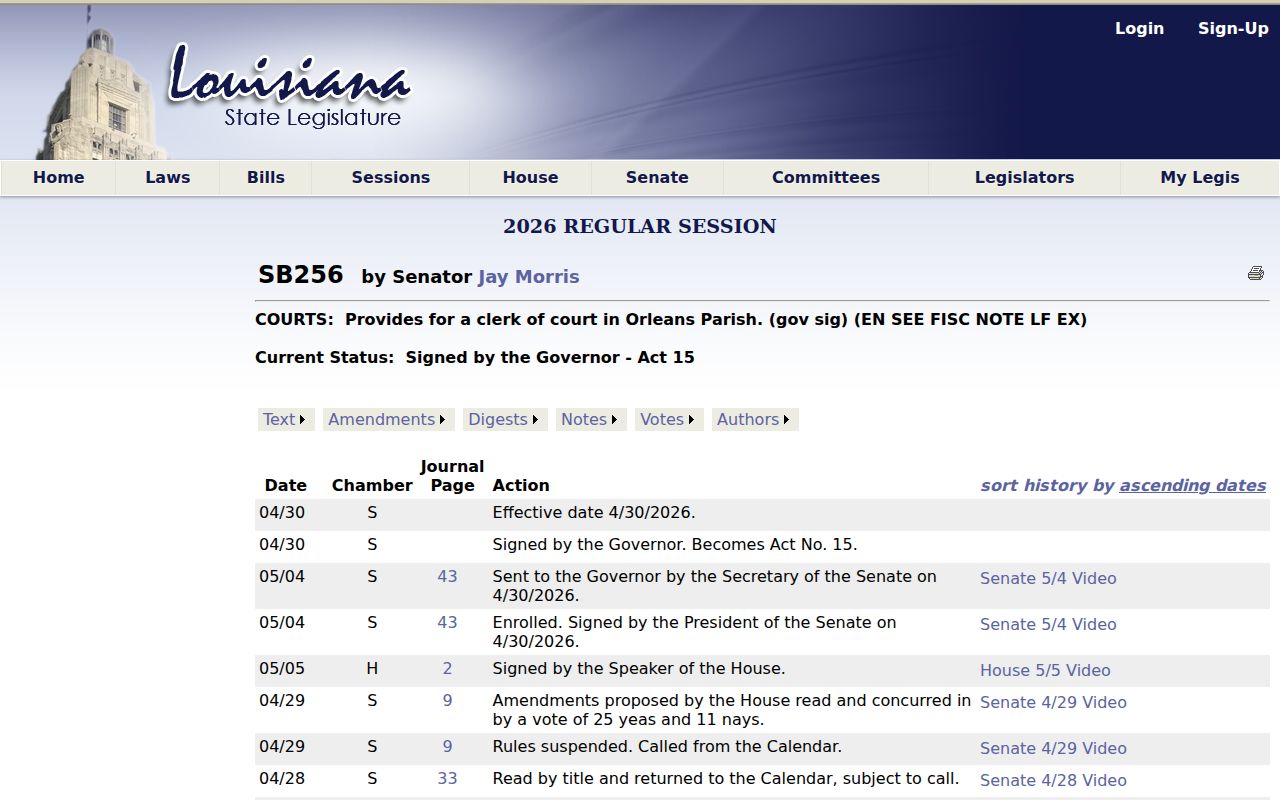
Task: Open Senate 4/29 Video for amendments concurred row
Action: coord(1053,703)
